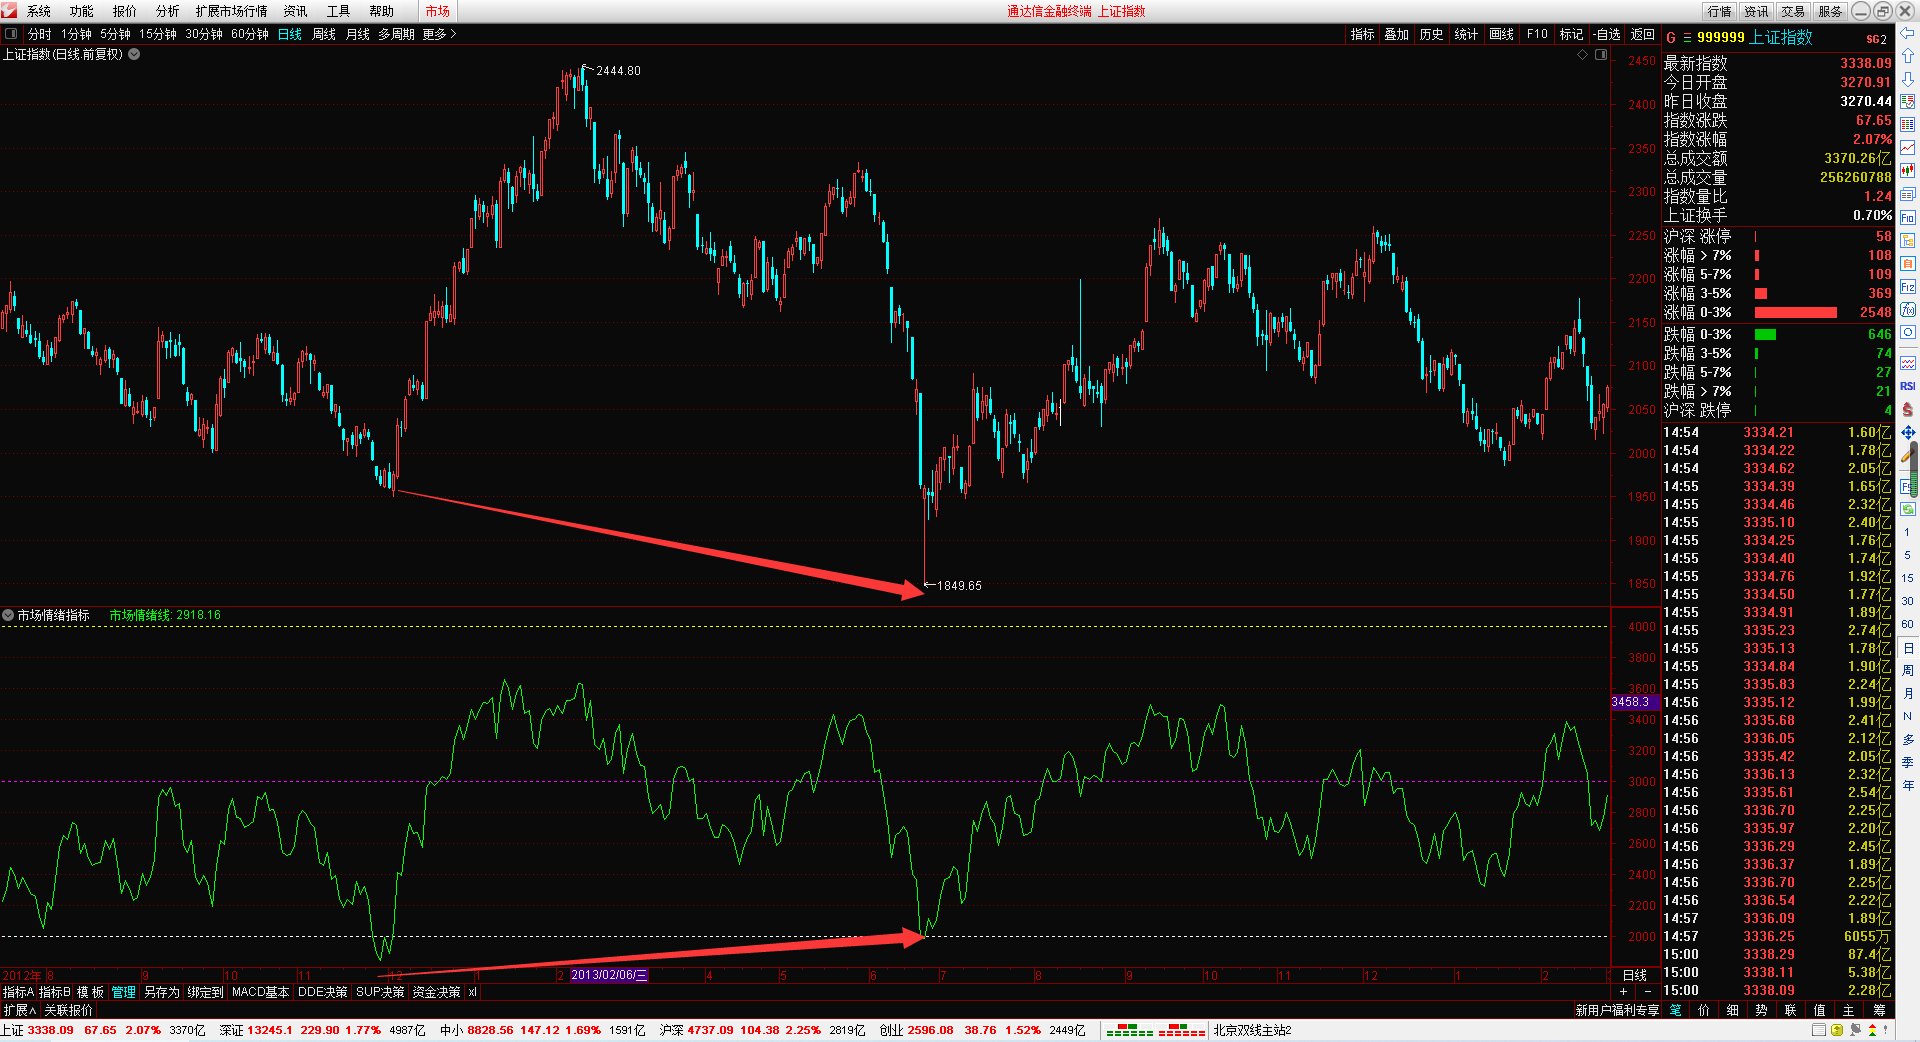Click the down arrow icon in right sidebar

coord(1907,79)
